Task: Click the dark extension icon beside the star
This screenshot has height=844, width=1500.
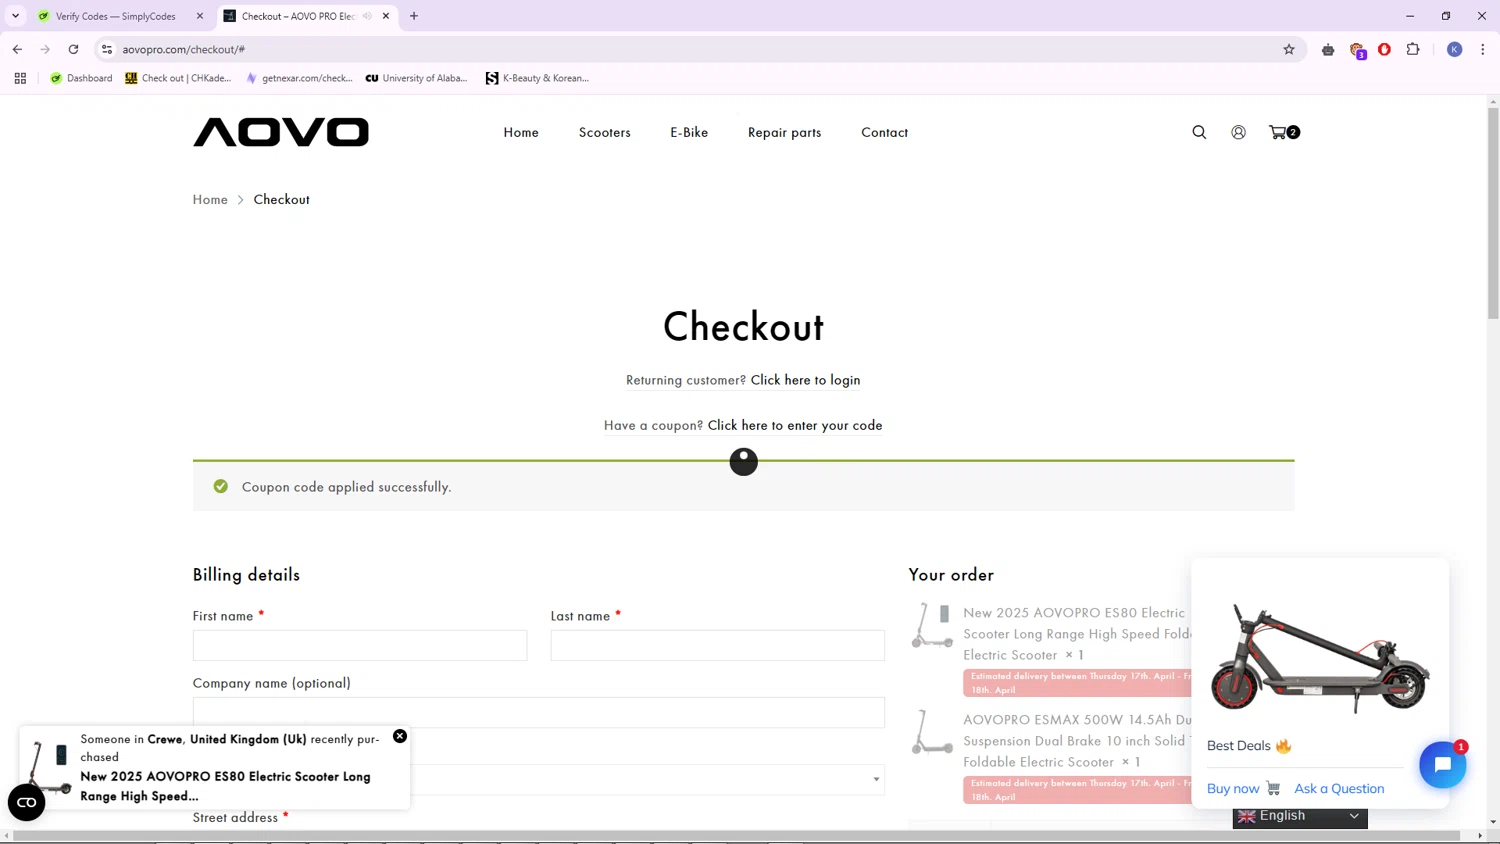Action: 1328,49
